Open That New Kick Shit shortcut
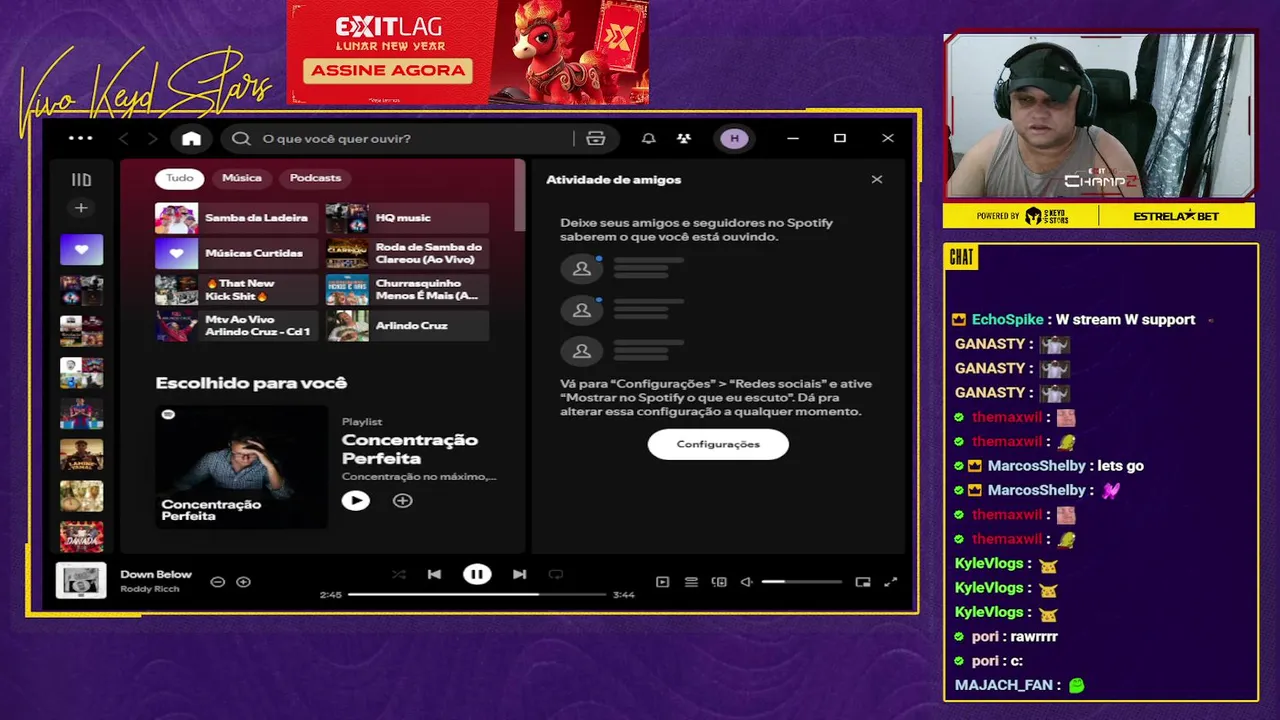The width and height of the screenshot is (1280, 720). (x=237, y=290)
